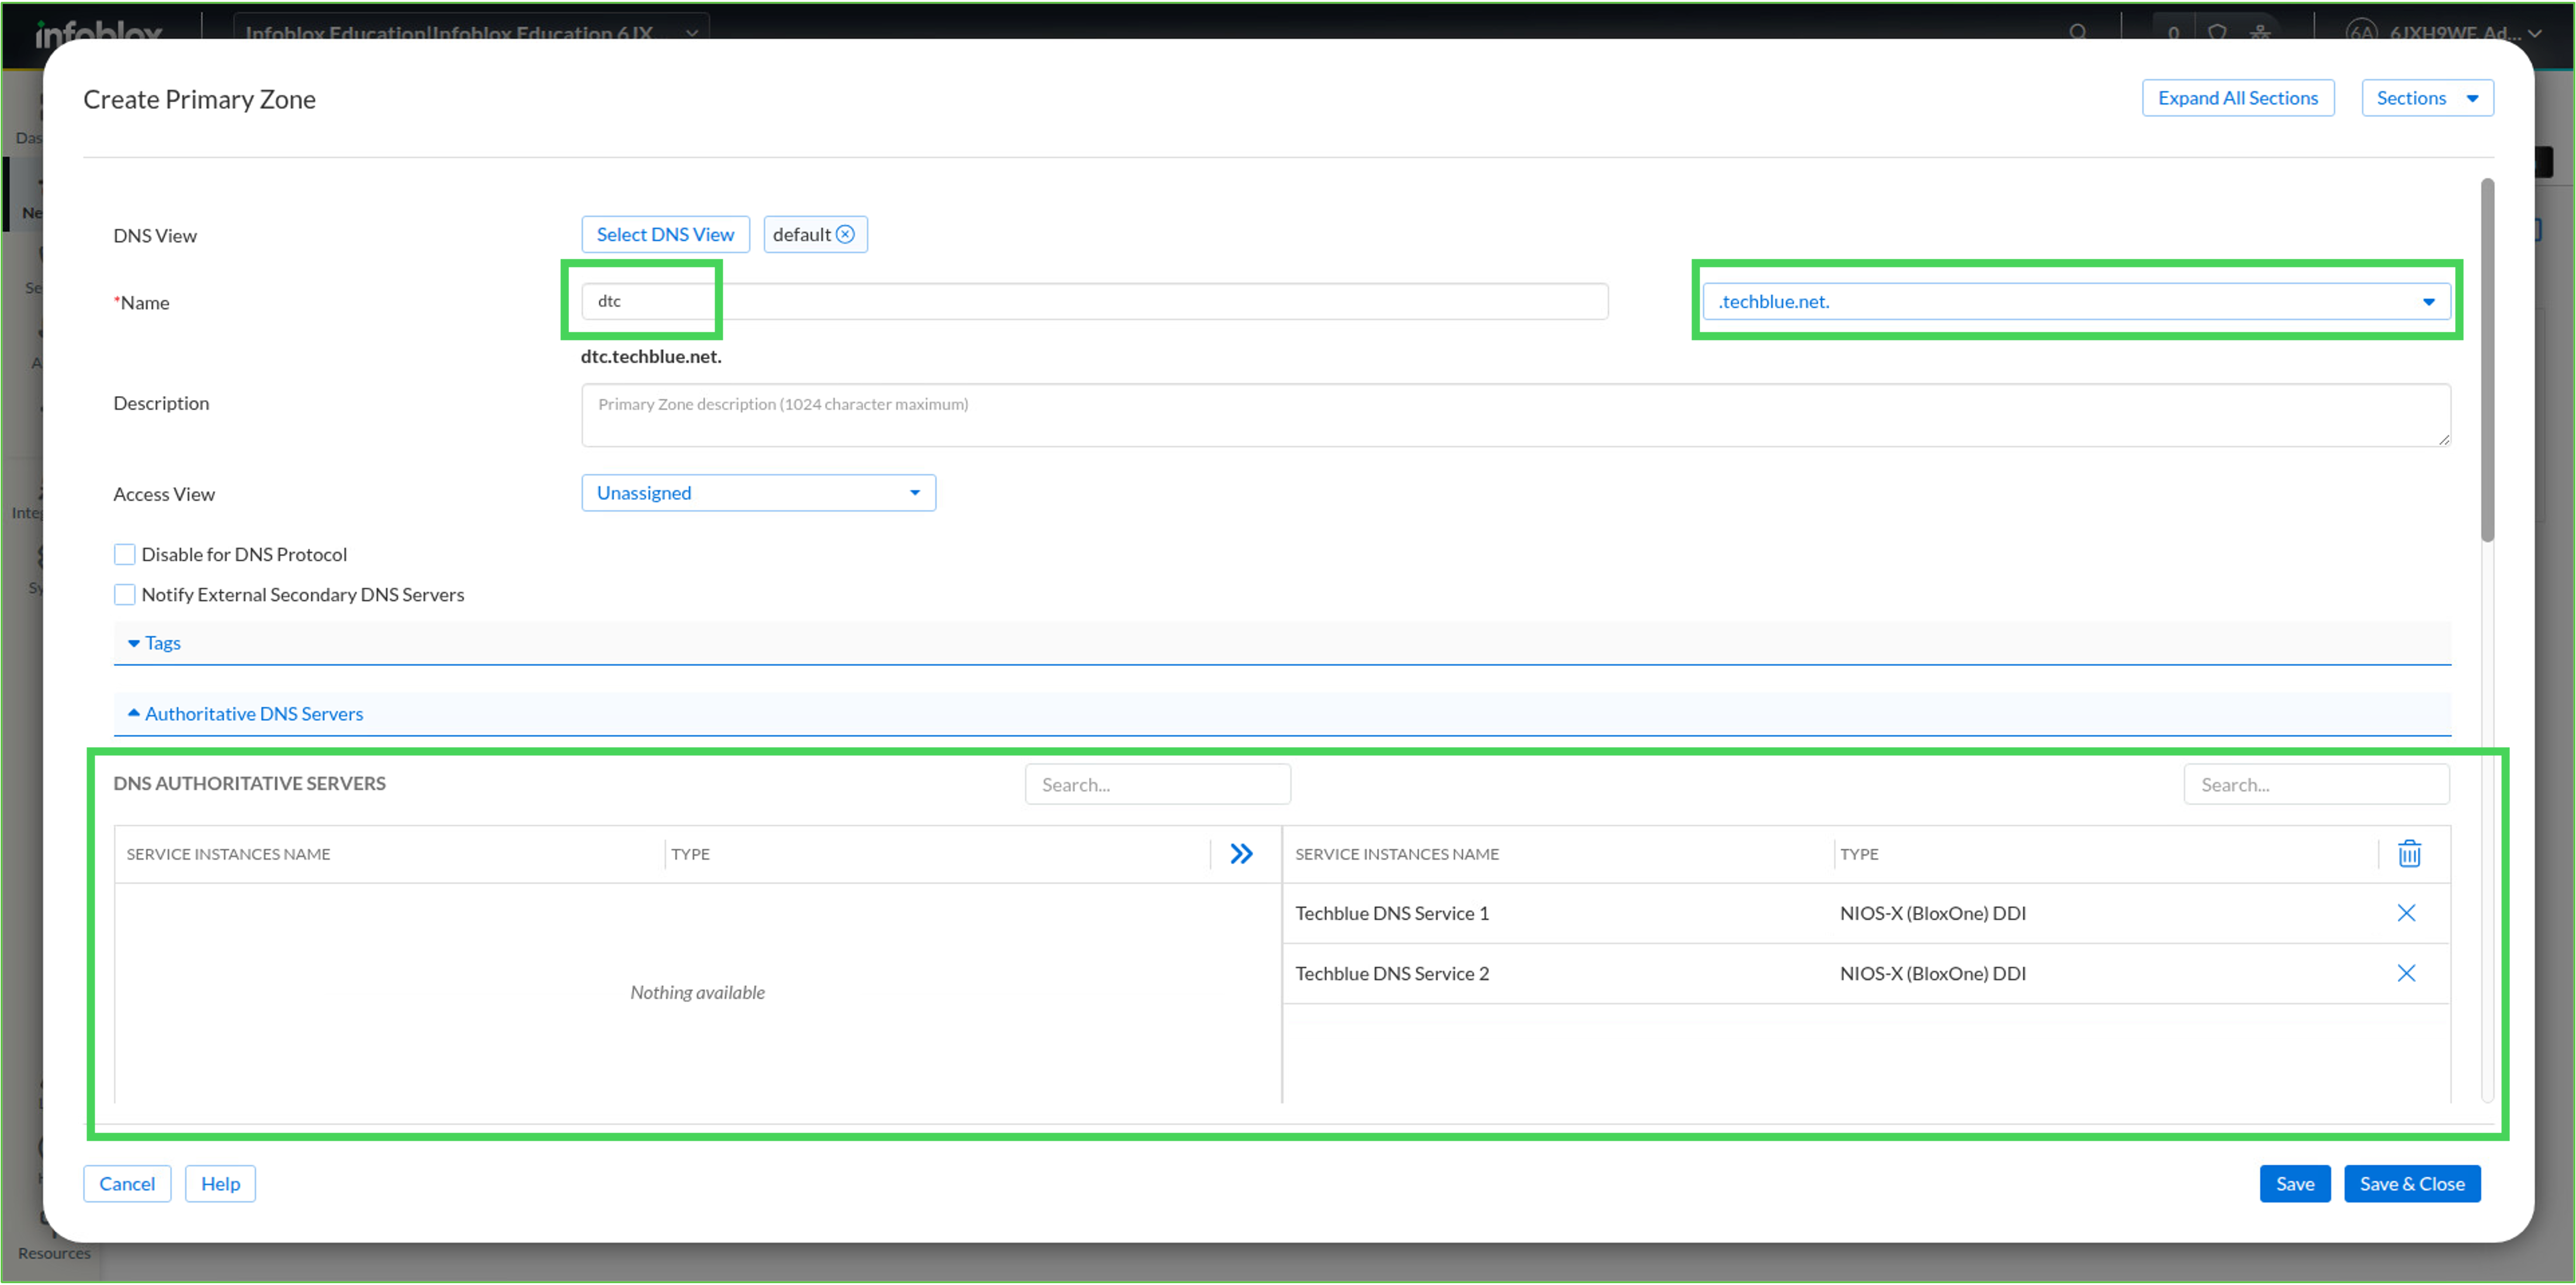
Task: Click the Select DNS View button
Action: [665, 234]
